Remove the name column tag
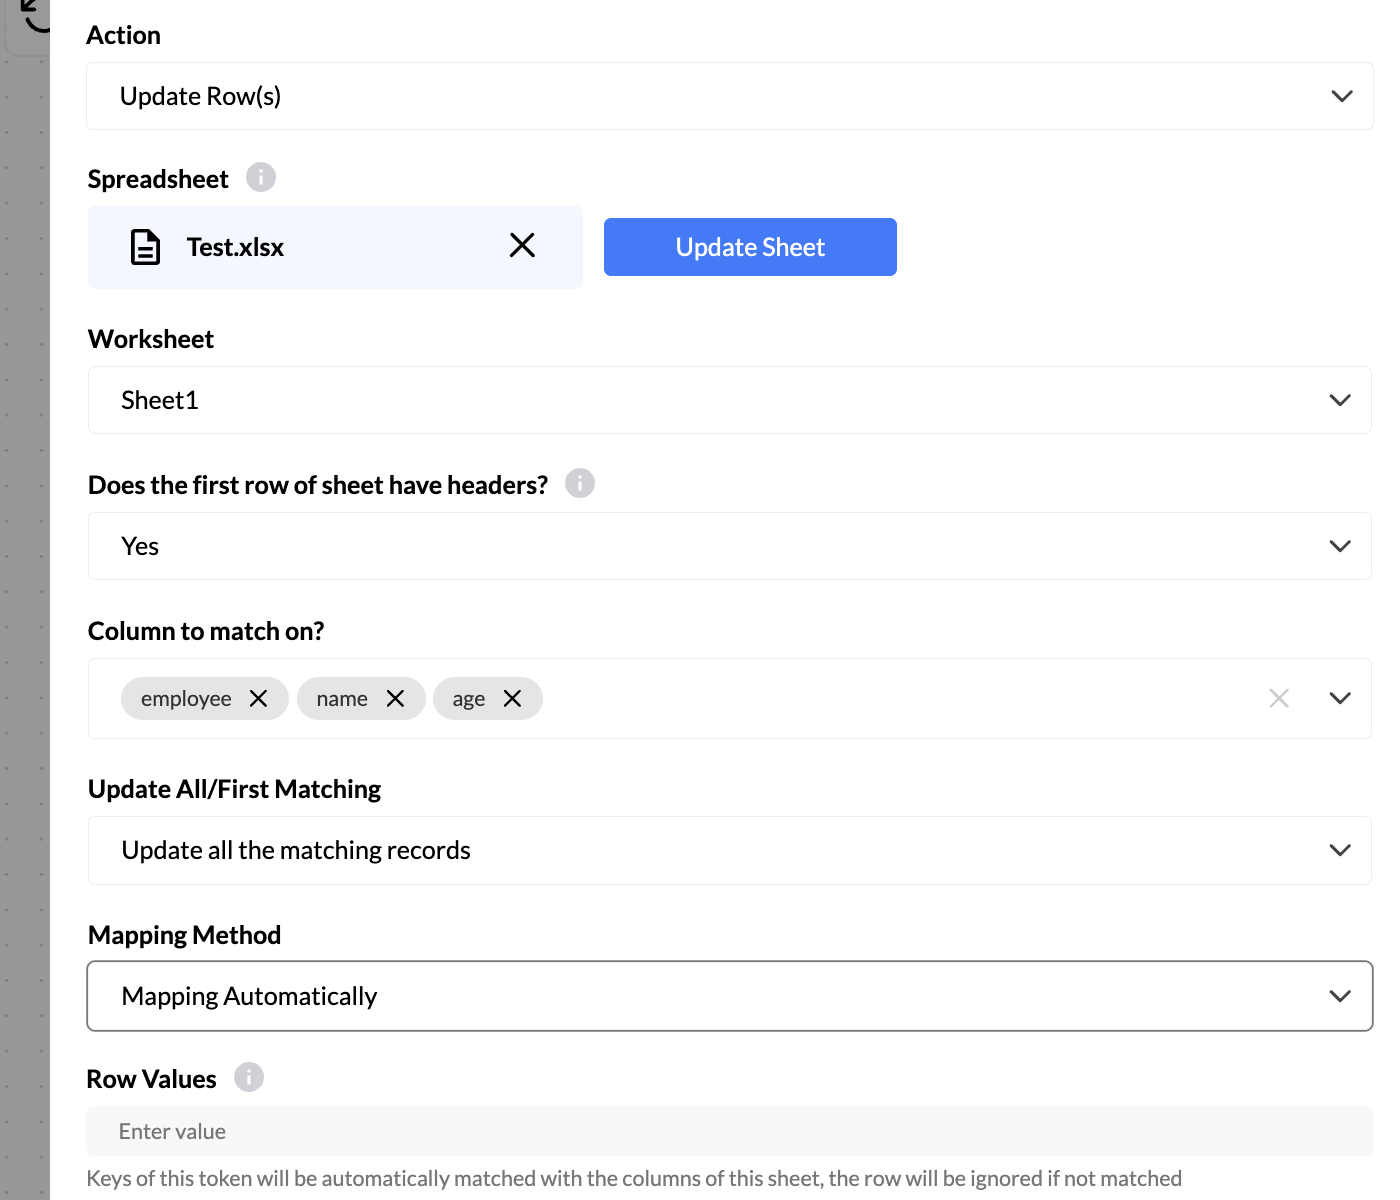Viewport: 1400px width, 1200px height. tap(396, 699)
